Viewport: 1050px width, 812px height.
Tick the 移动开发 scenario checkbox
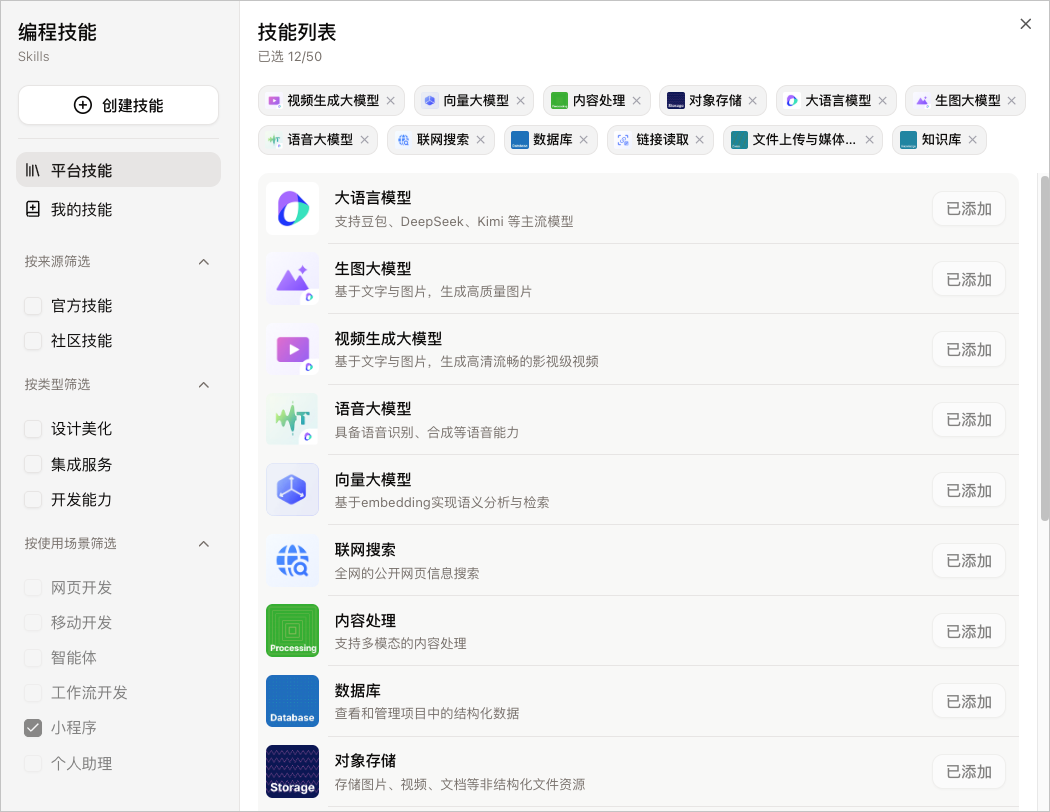[x=33, y=623]
